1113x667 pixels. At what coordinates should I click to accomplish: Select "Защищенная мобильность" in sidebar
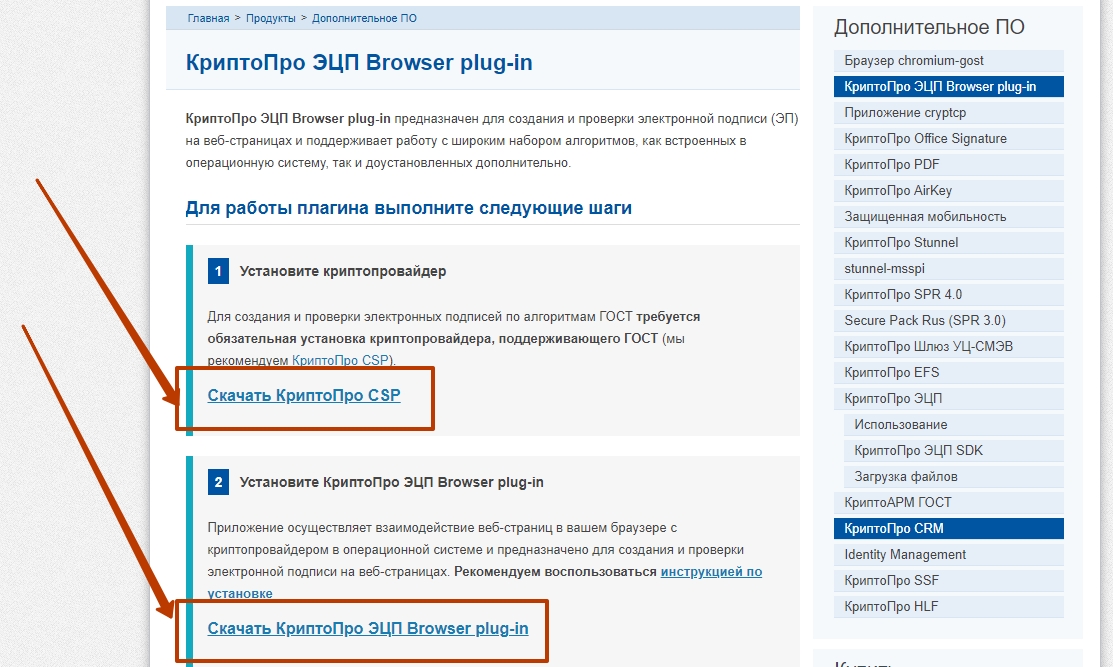pyautogui.click(x=924, y=217)
